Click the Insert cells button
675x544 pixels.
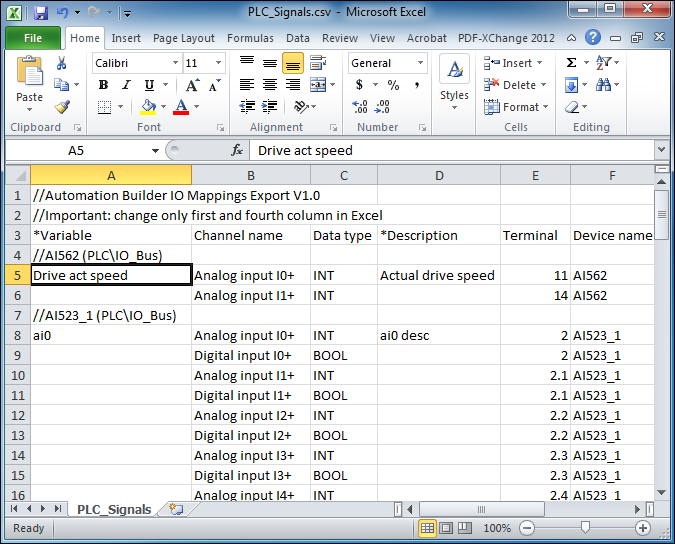click(x=513, y=63)
